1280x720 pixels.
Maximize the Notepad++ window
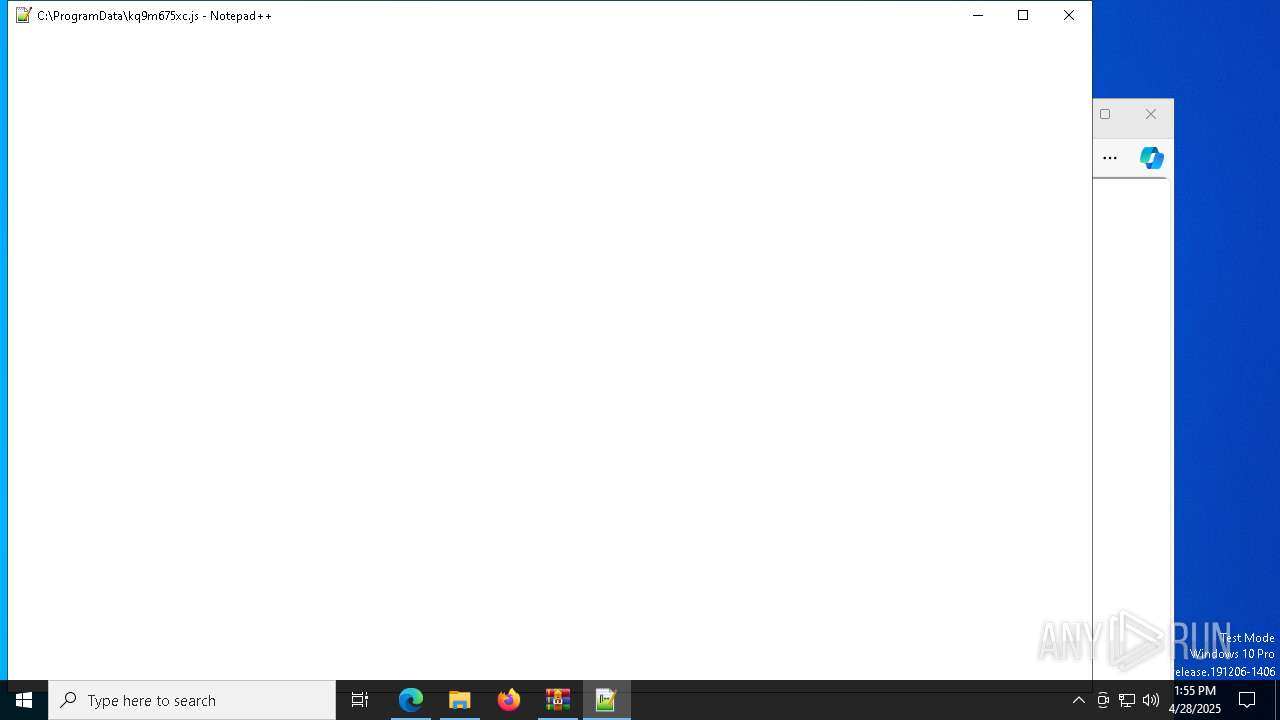coord(1023,15)
